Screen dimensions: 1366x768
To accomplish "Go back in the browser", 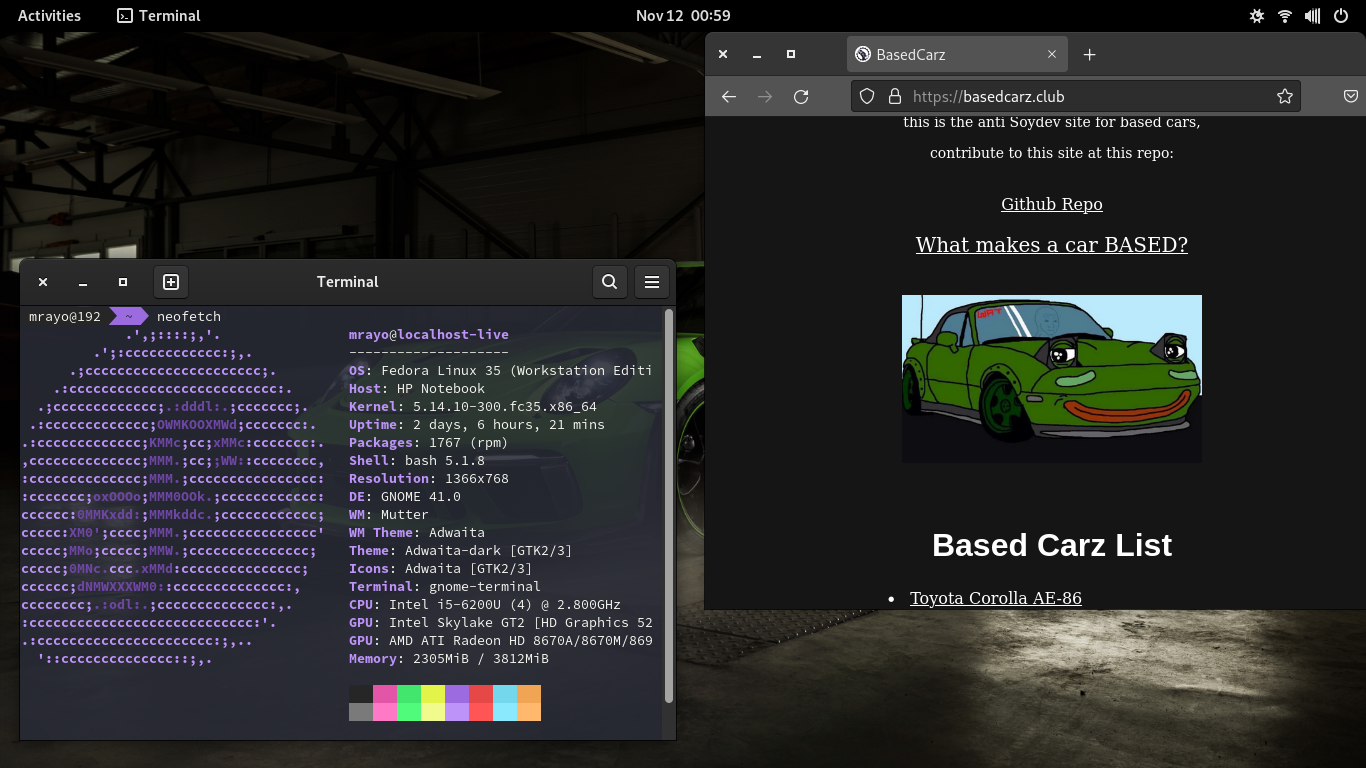I will tap(729, 97).
